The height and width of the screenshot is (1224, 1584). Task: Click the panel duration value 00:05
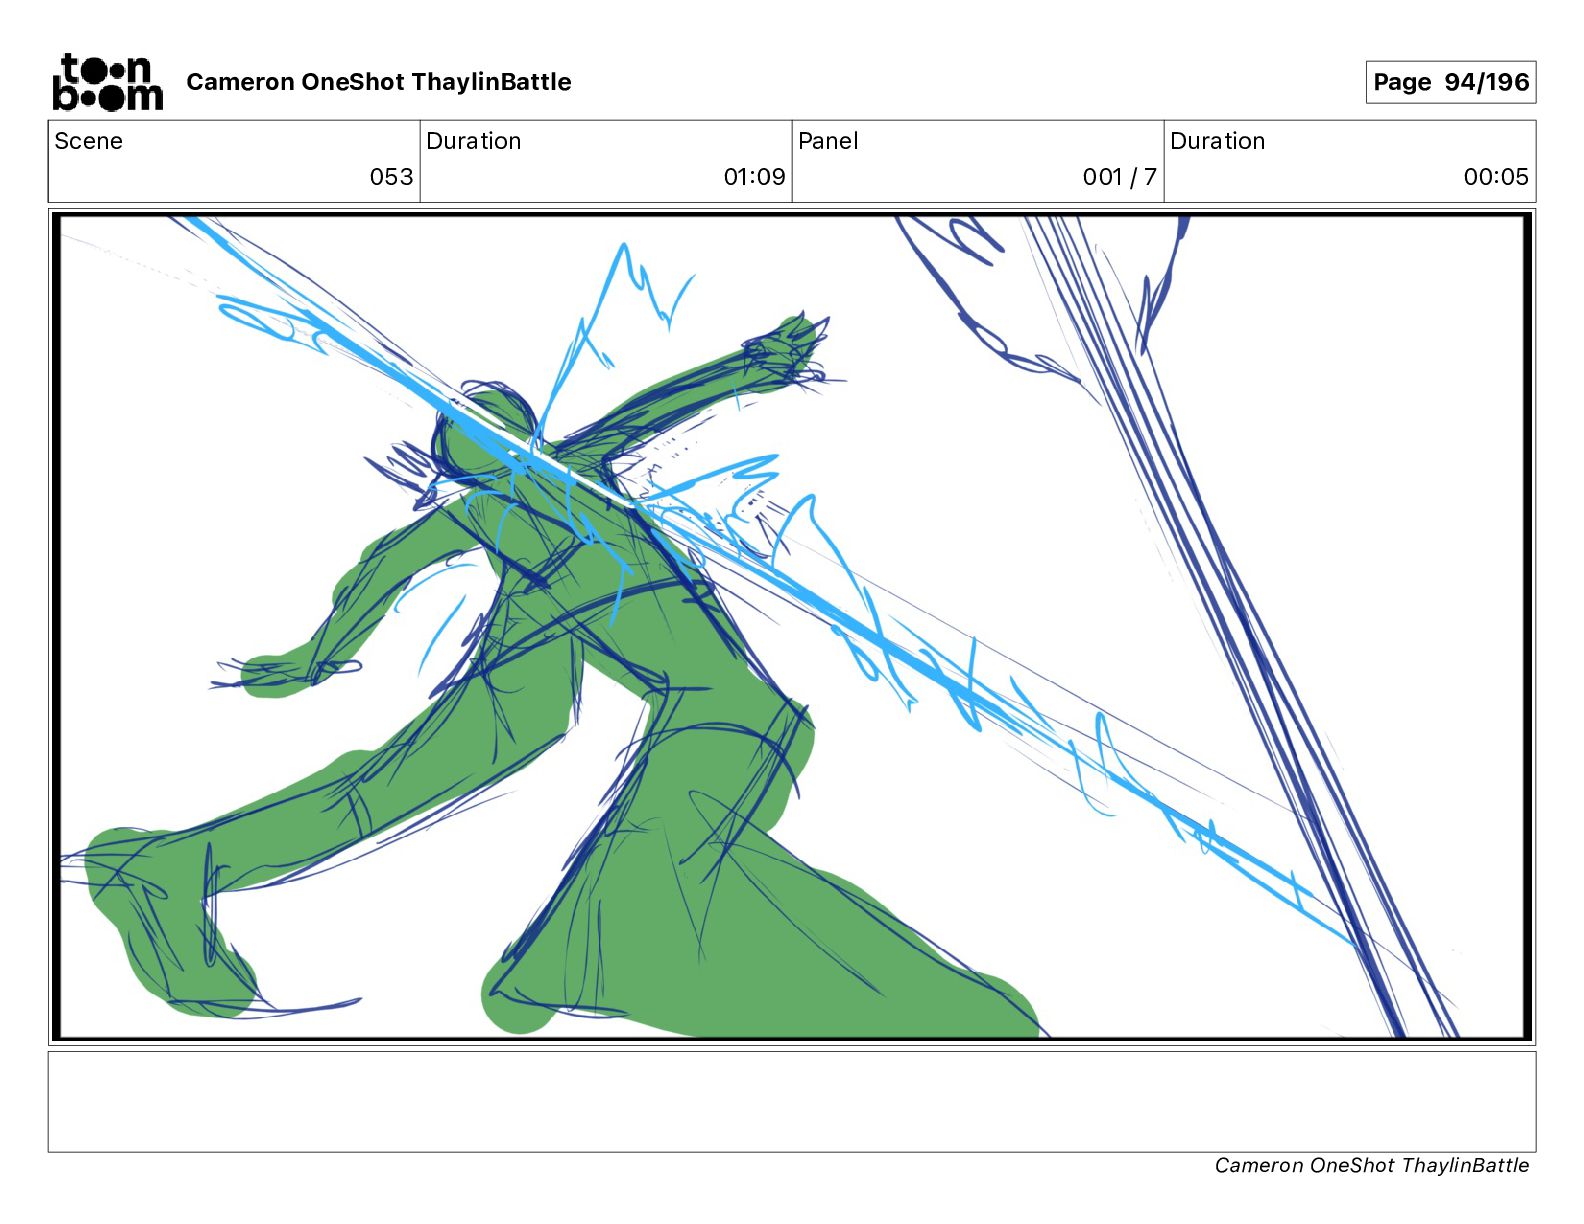point(1496,177)
